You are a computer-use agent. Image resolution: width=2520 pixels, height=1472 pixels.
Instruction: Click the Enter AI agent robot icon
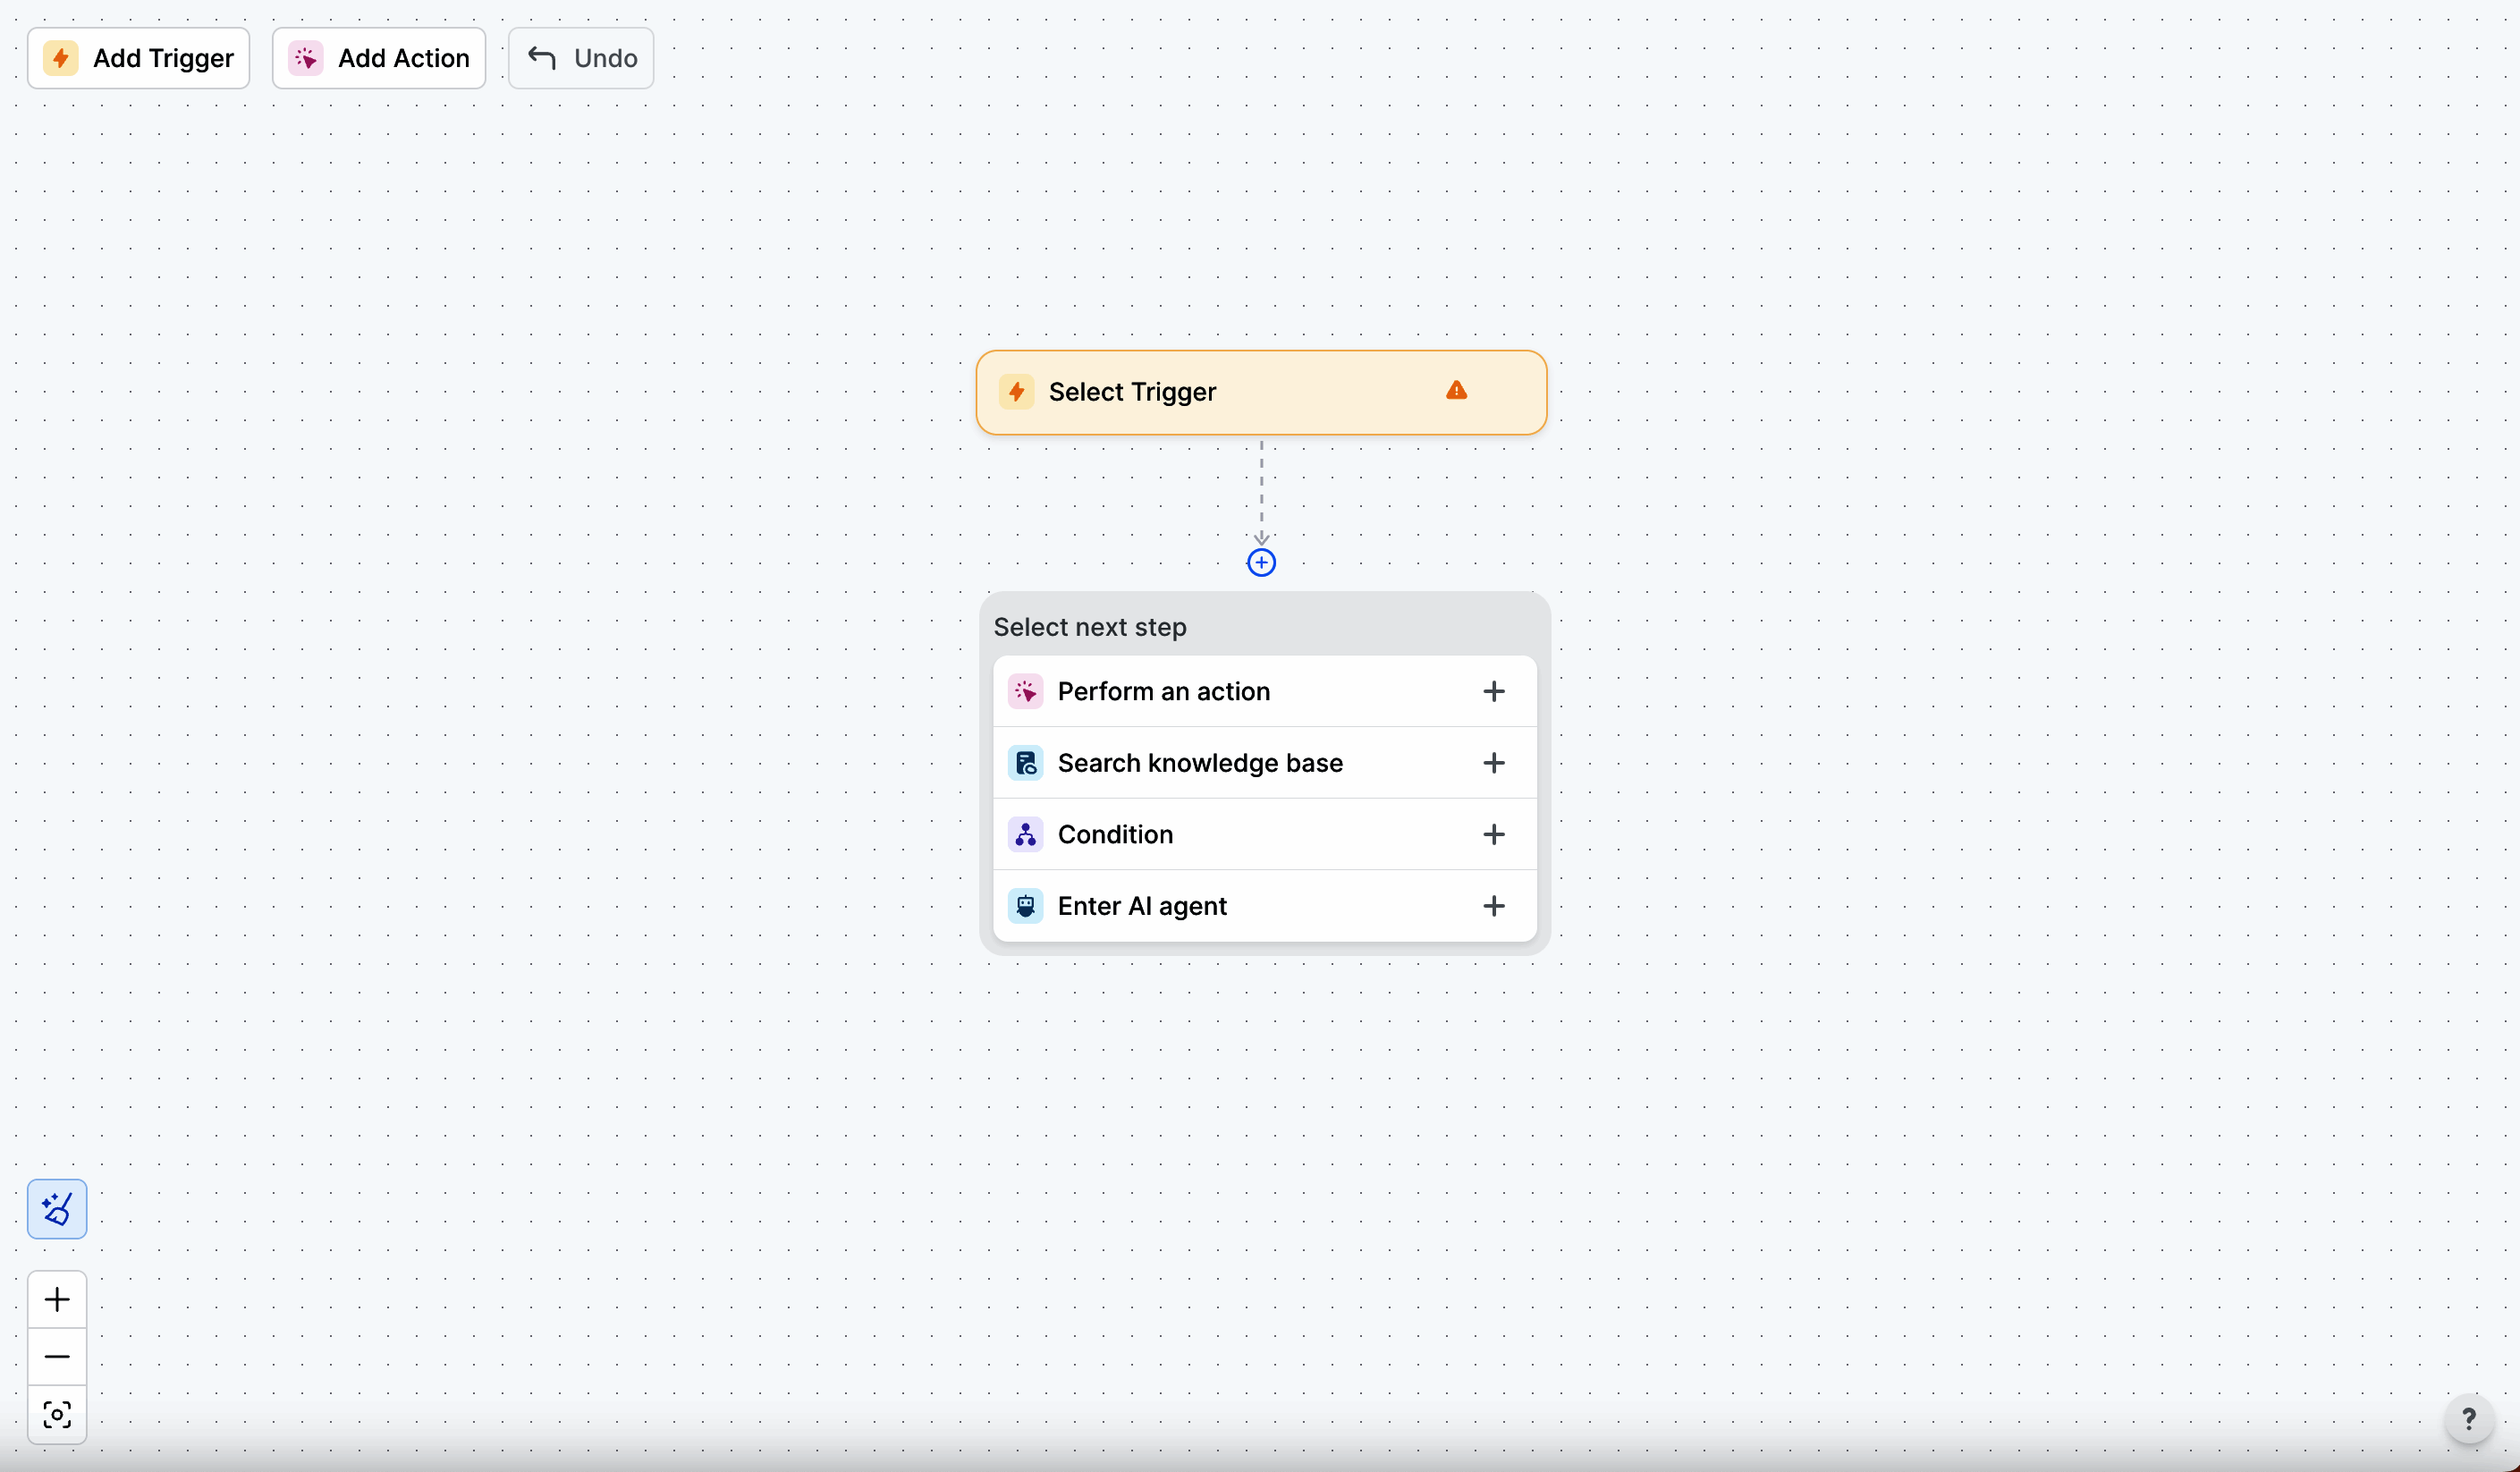point(1025,906)
